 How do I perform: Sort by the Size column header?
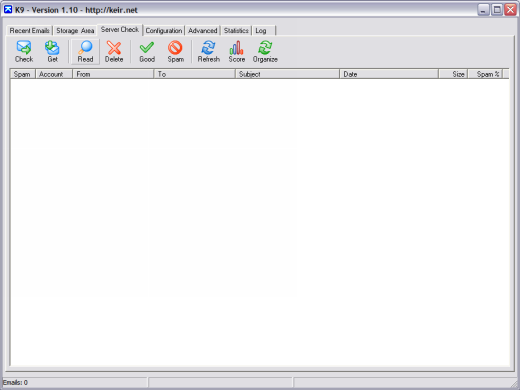454,74
